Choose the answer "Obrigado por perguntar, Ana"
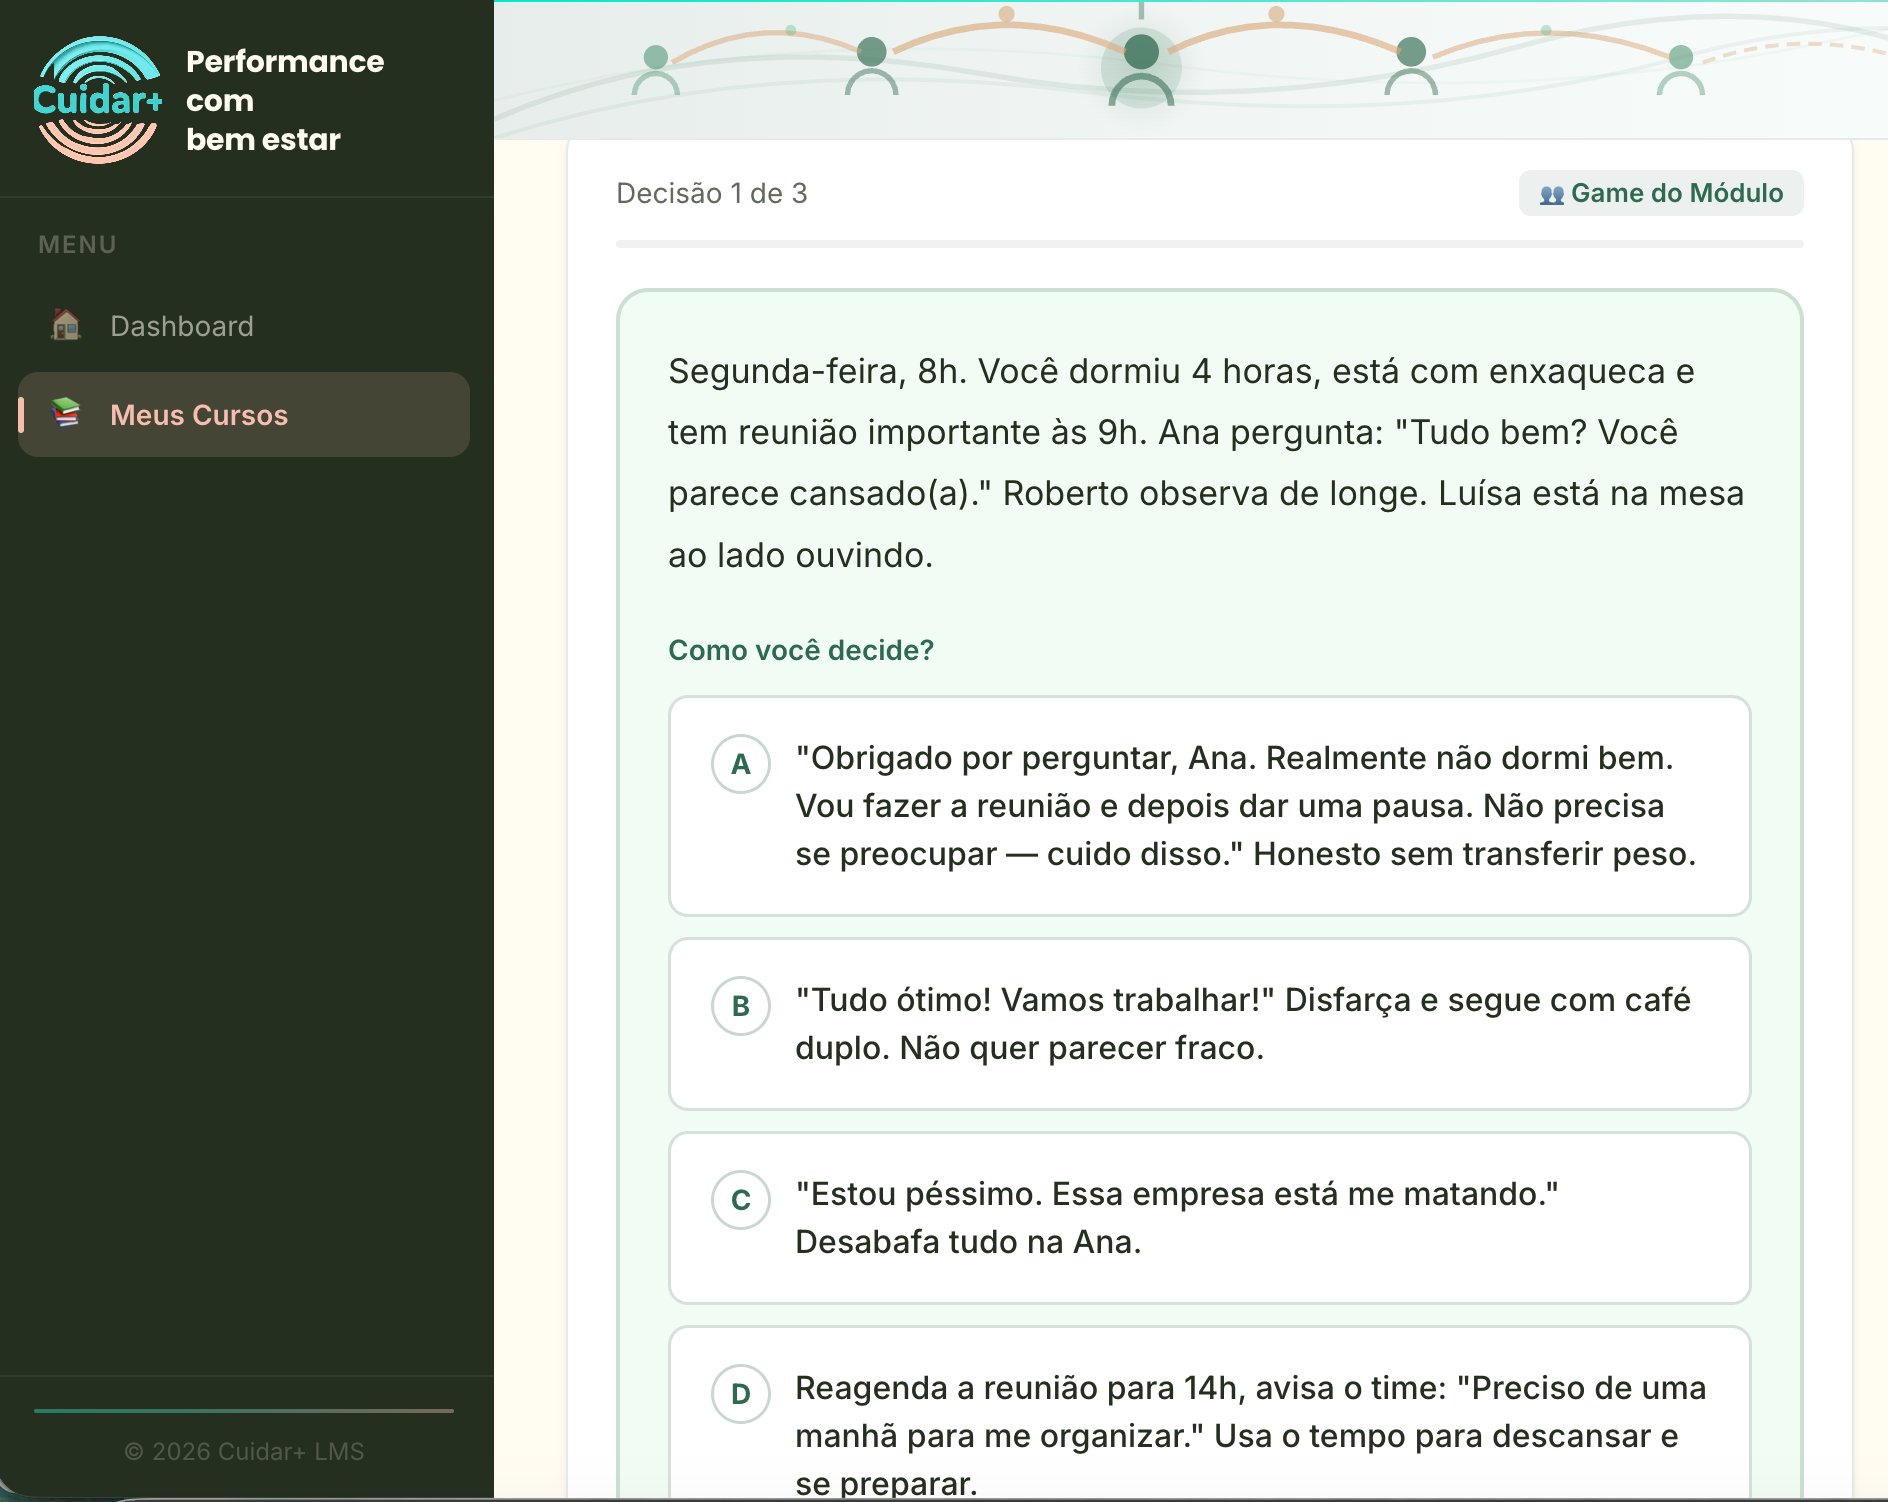1888x1502 pixels. [x=1210, y=806]
